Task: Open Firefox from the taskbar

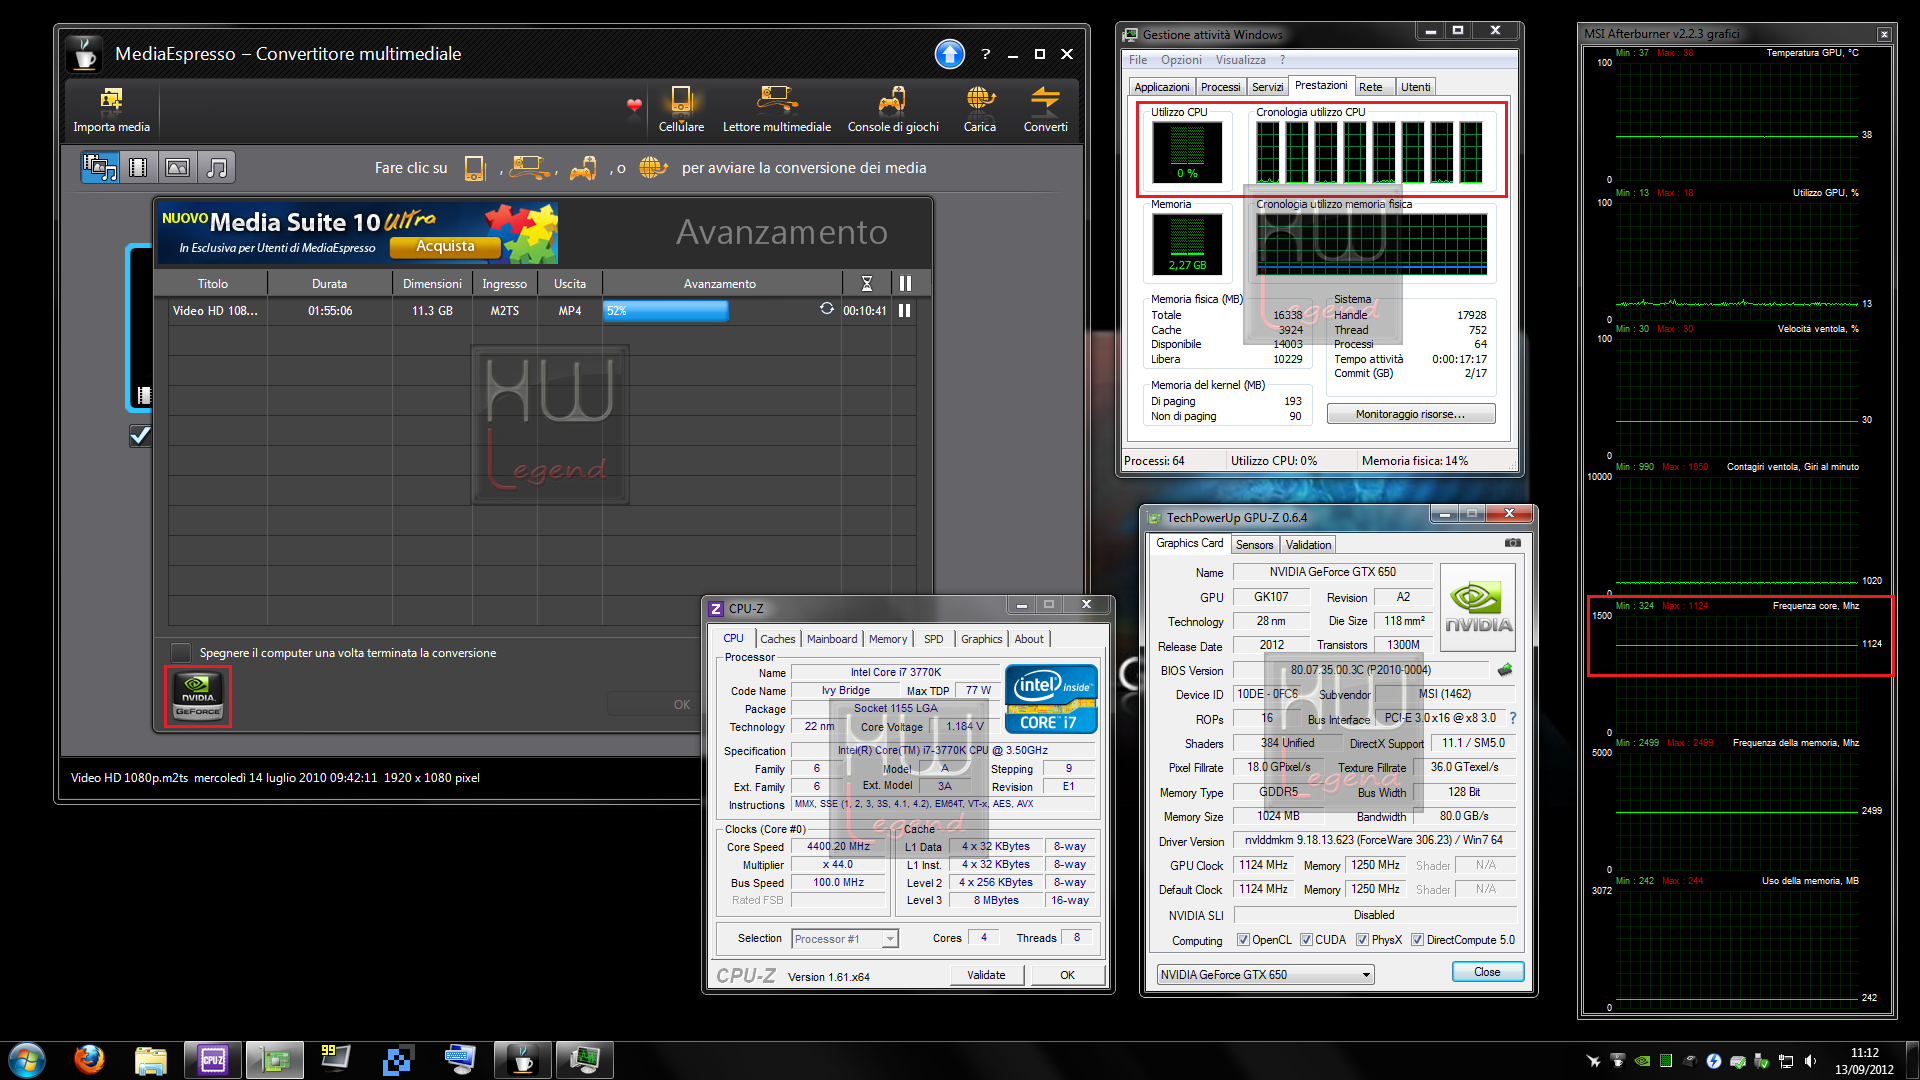Action: click(88, 1059)
